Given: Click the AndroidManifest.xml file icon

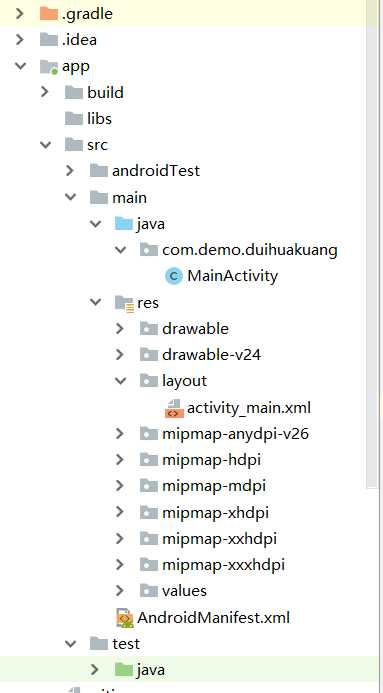Looking at the screenshot, I should pos(125,618).
